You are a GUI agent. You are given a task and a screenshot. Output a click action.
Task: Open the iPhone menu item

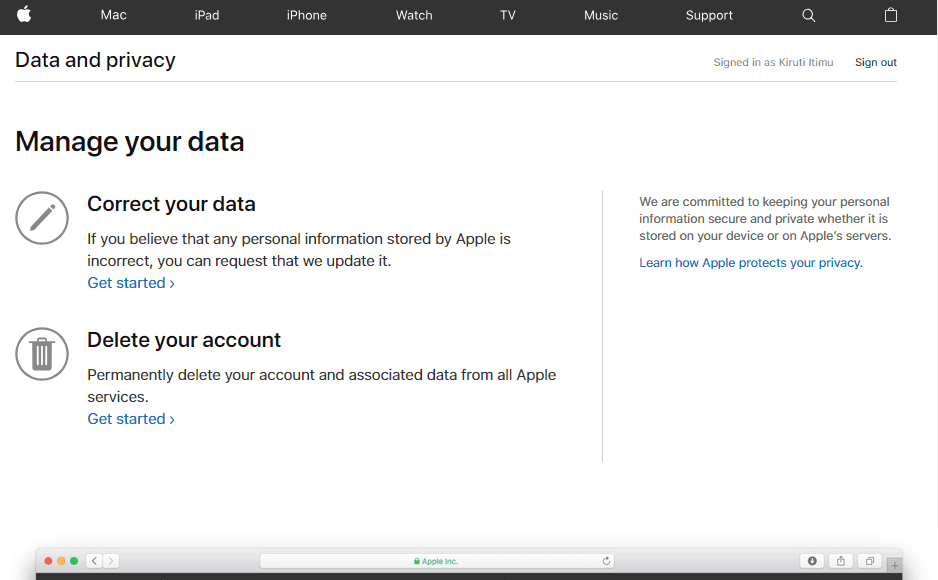tap(306, 15)
